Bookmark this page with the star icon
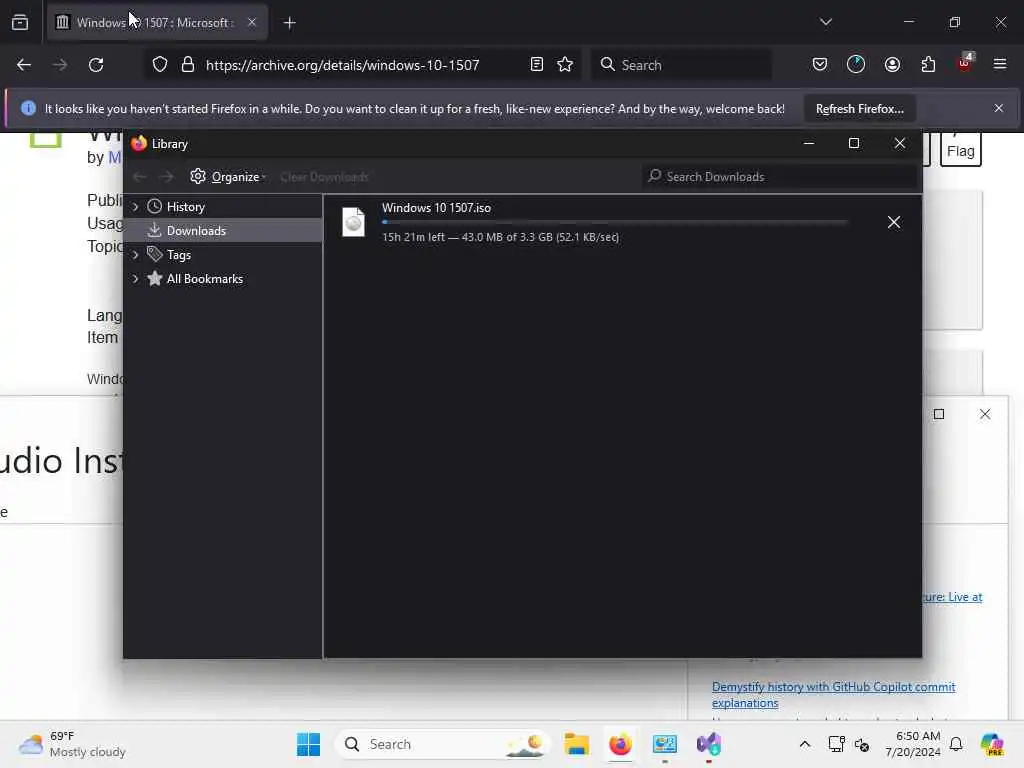This screenshot has width=1024, height=768. pos(565,65)
